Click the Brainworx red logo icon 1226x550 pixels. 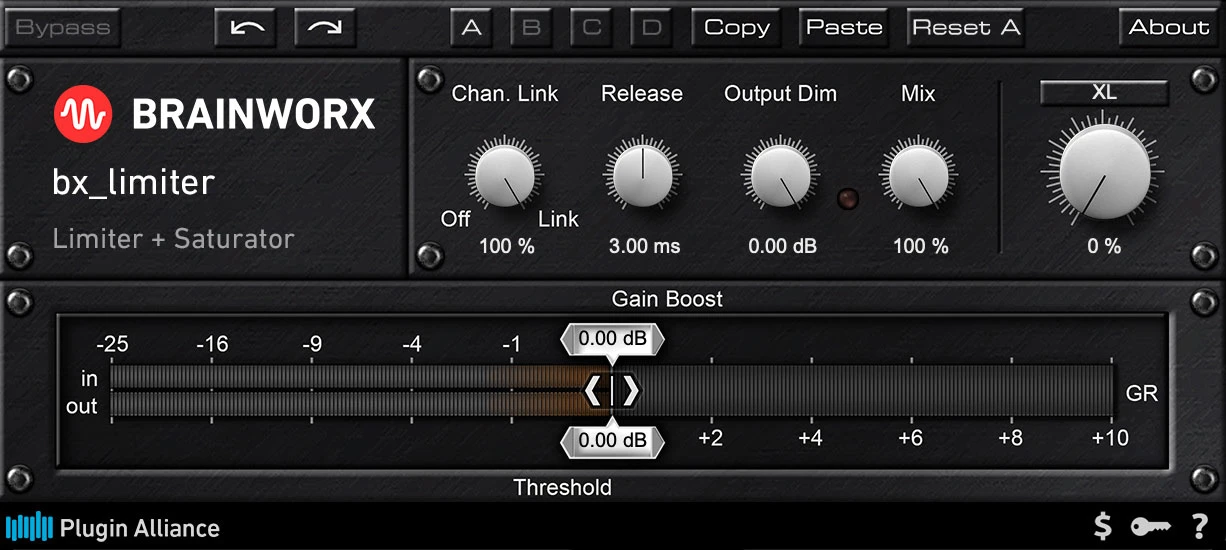(84, 113)
